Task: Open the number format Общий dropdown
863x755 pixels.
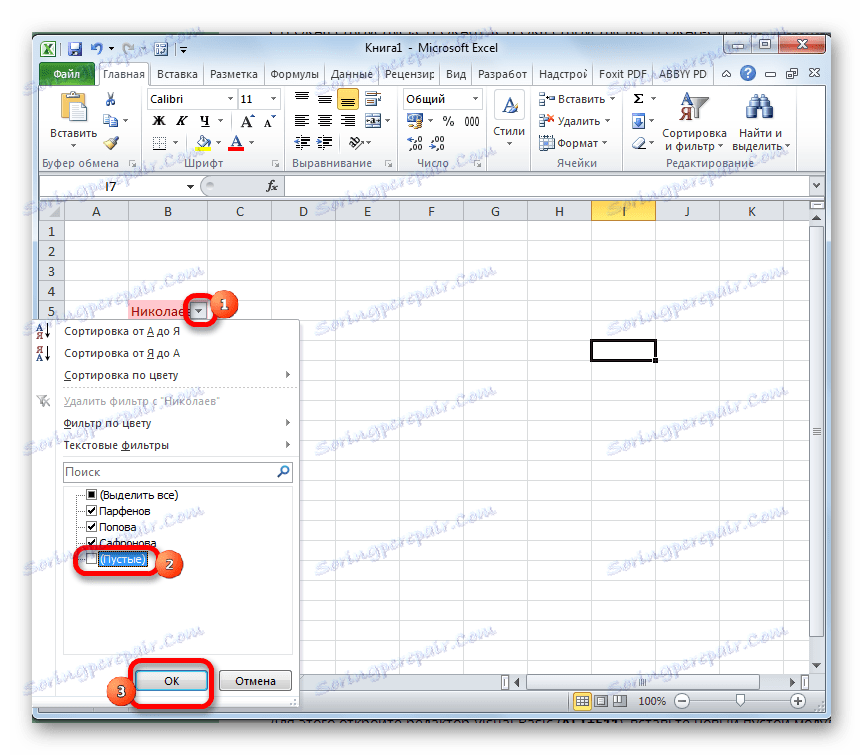Action: coord(476,99)
